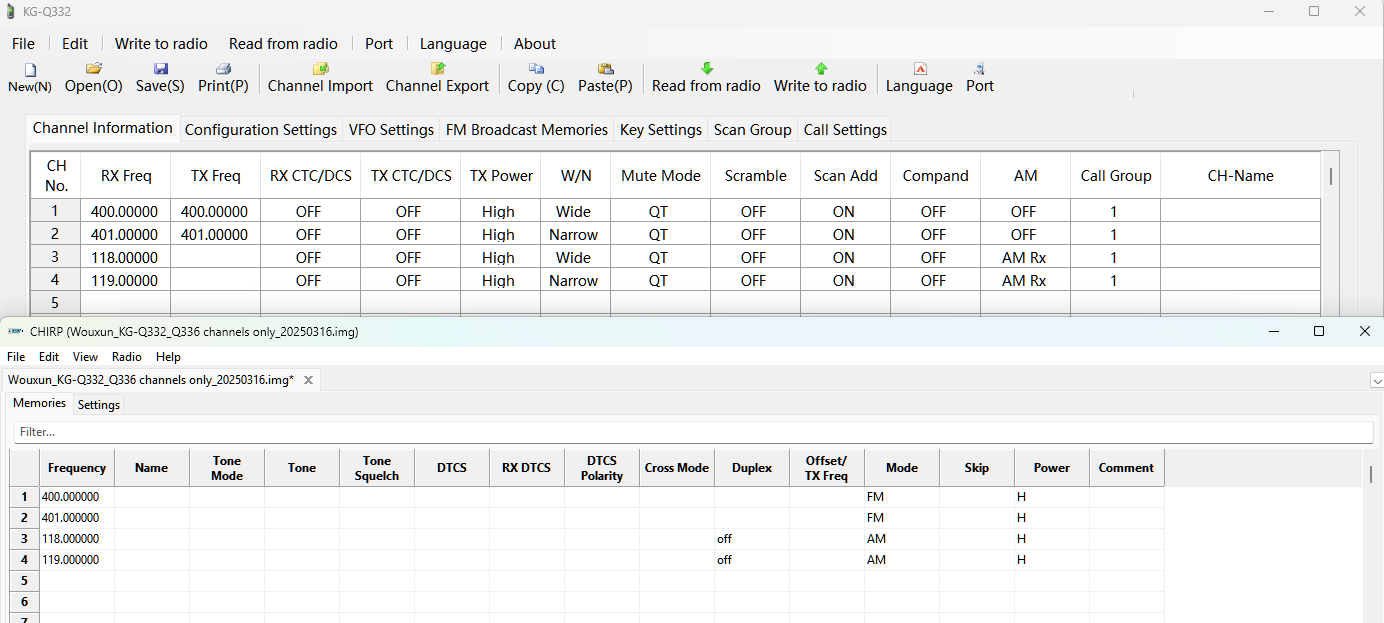Click the Copy (C) toolbar icon
1384x623 pixels.
pyautogui.click(x=536, y=69)
